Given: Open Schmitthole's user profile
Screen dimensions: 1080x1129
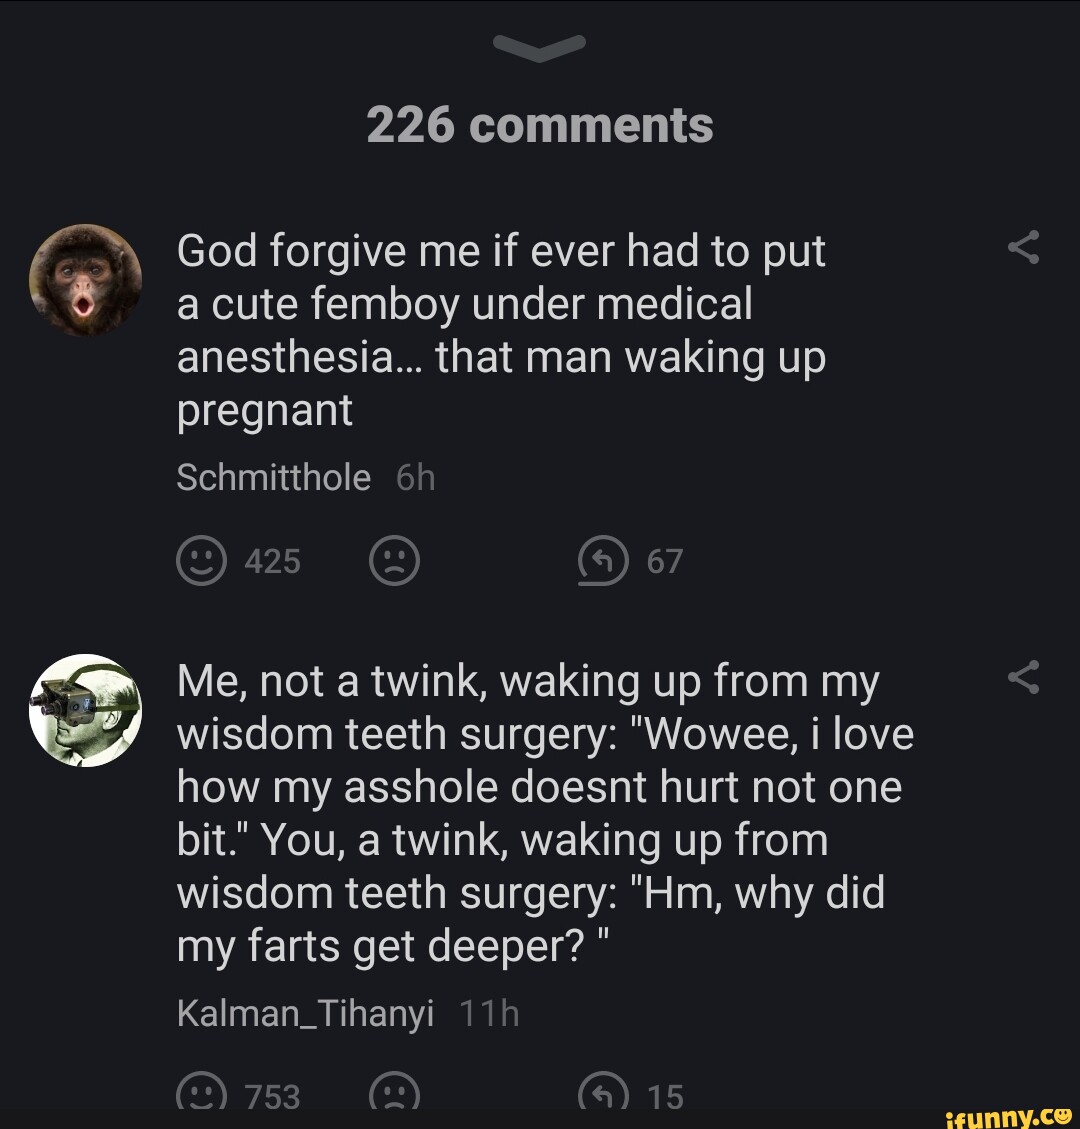Looking at the screenshot, I should click(x=273, y=477).
